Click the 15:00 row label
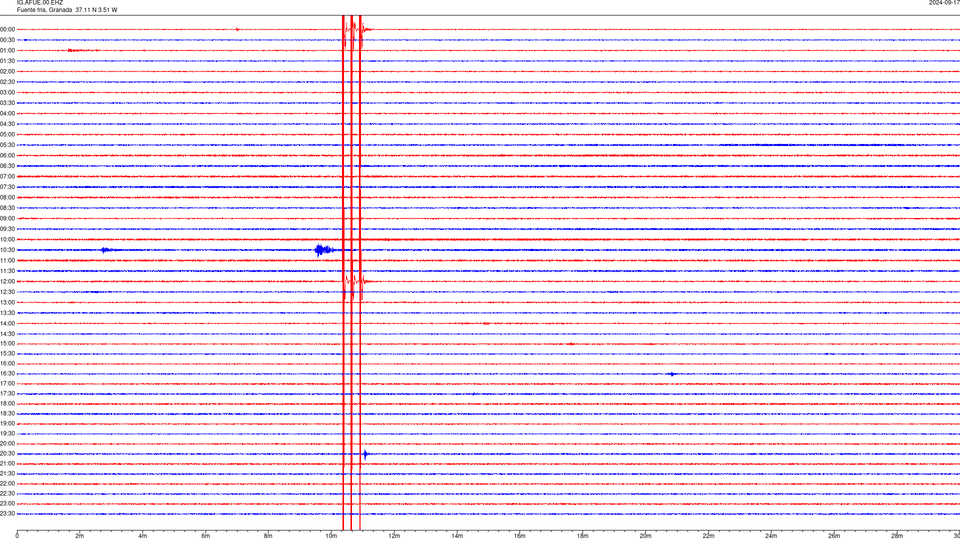The width and height of the screenshot is (960, 540). click(x=8, y=344)
